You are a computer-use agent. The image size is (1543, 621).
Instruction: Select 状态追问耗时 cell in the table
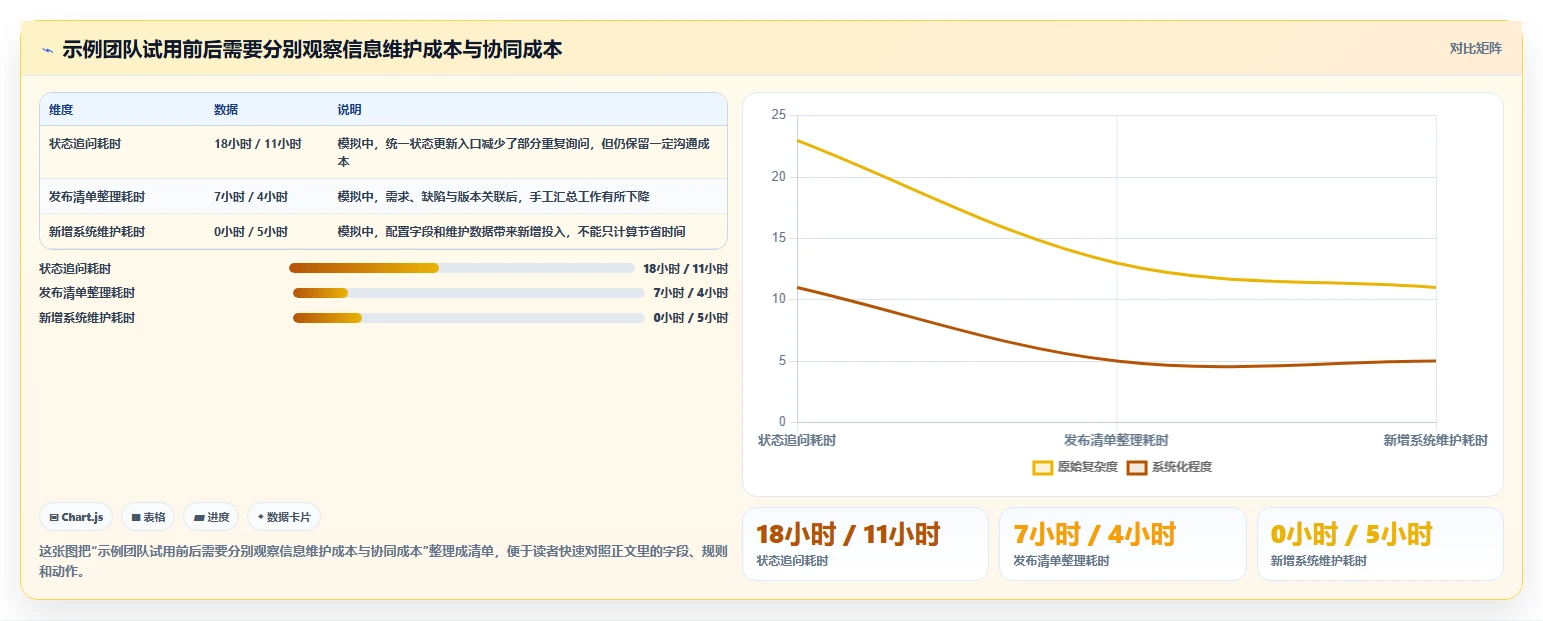click(x=85, y=144)
